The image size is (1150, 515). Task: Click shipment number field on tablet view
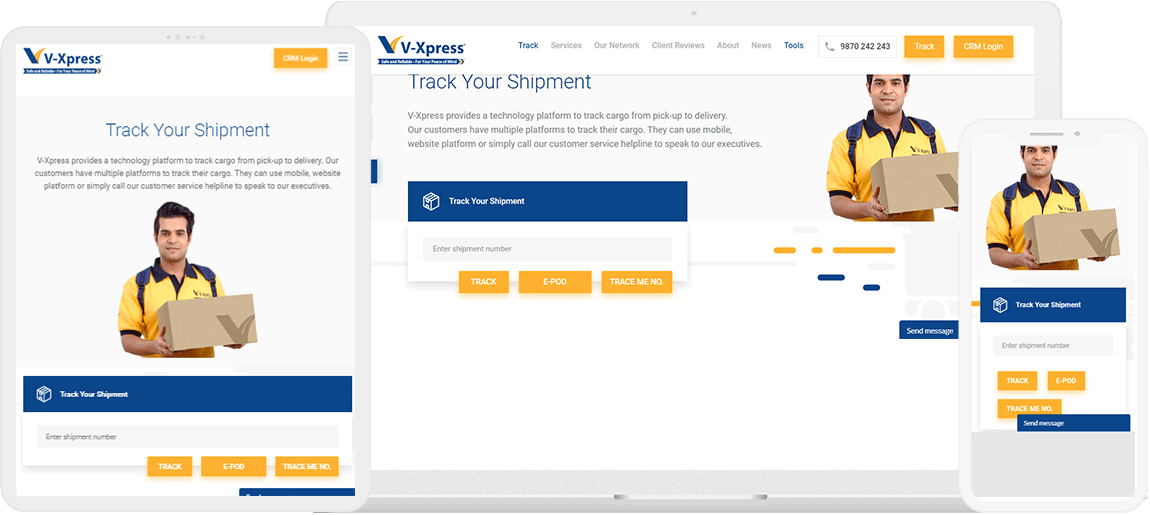point(188,437)
